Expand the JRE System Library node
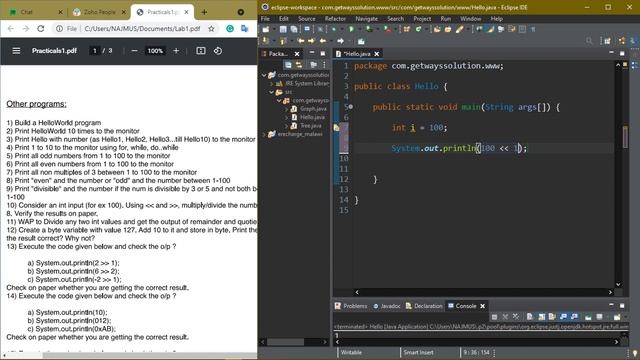Image resolution: width=640 pixels, height=360 pixels. (271, 84)
